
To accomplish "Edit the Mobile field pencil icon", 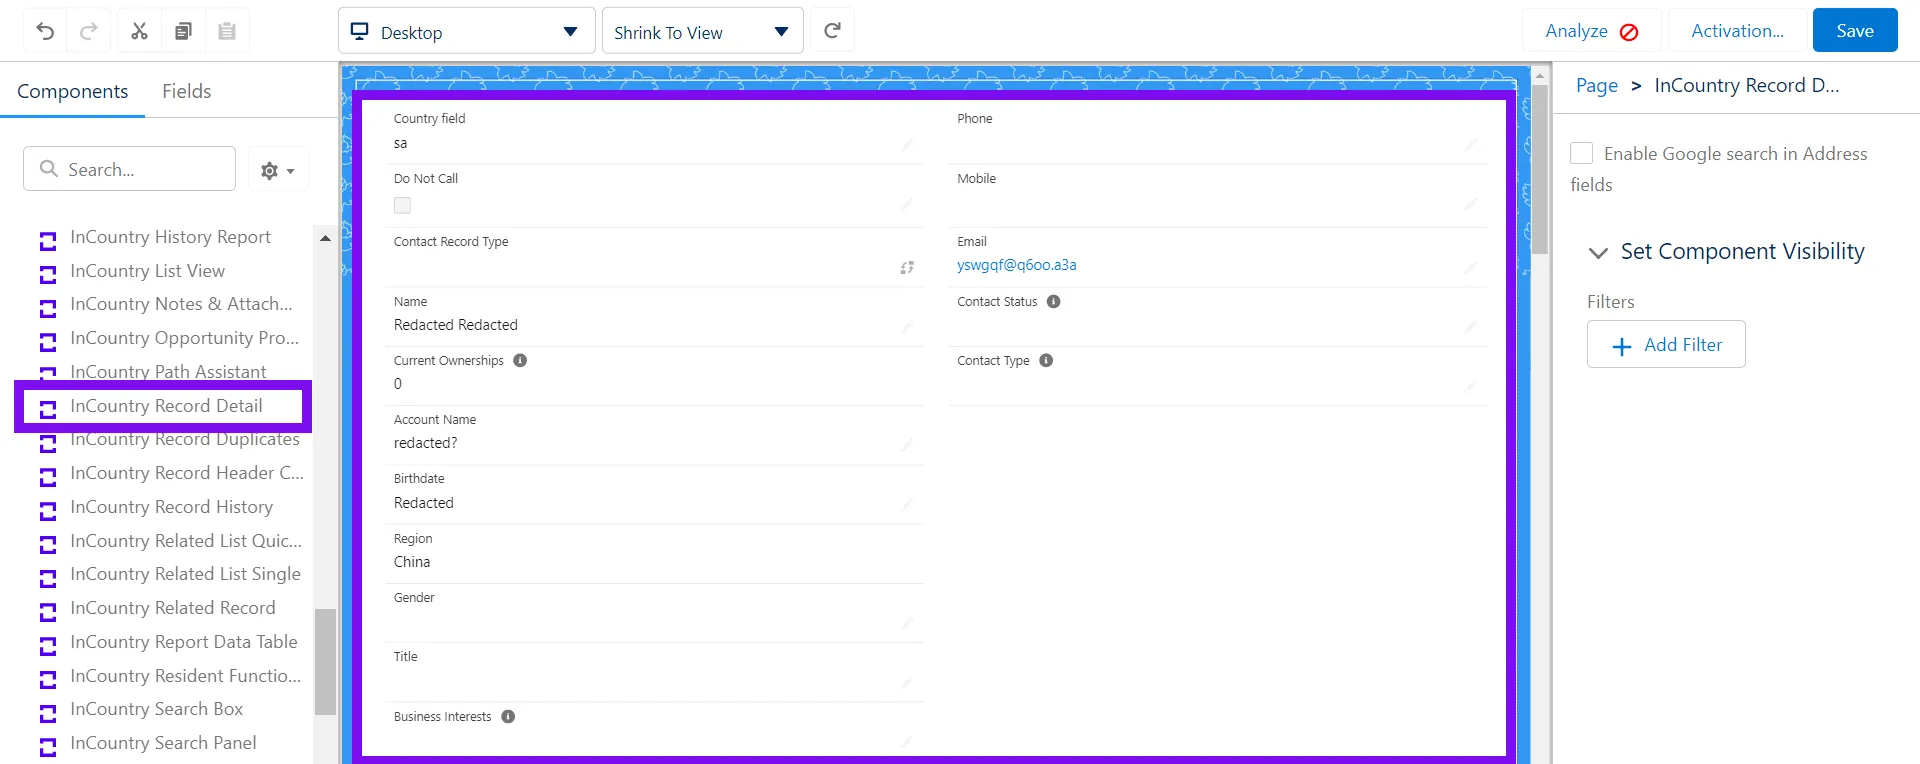I will coord(1471,205).
